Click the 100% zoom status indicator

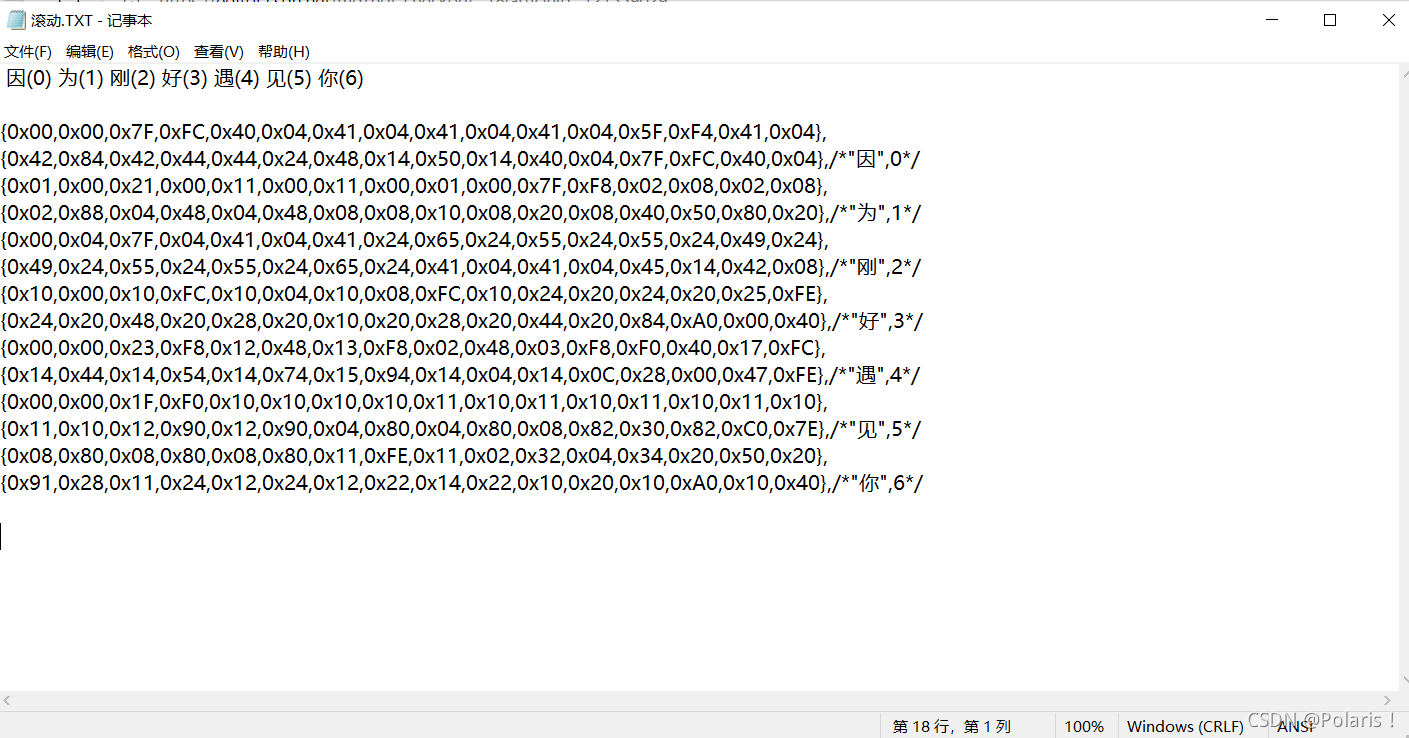click(x=1084, y=727)
